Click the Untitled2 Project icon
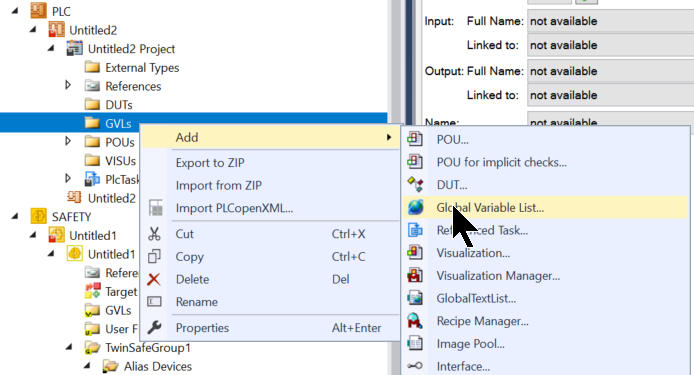 click(74, 48)
